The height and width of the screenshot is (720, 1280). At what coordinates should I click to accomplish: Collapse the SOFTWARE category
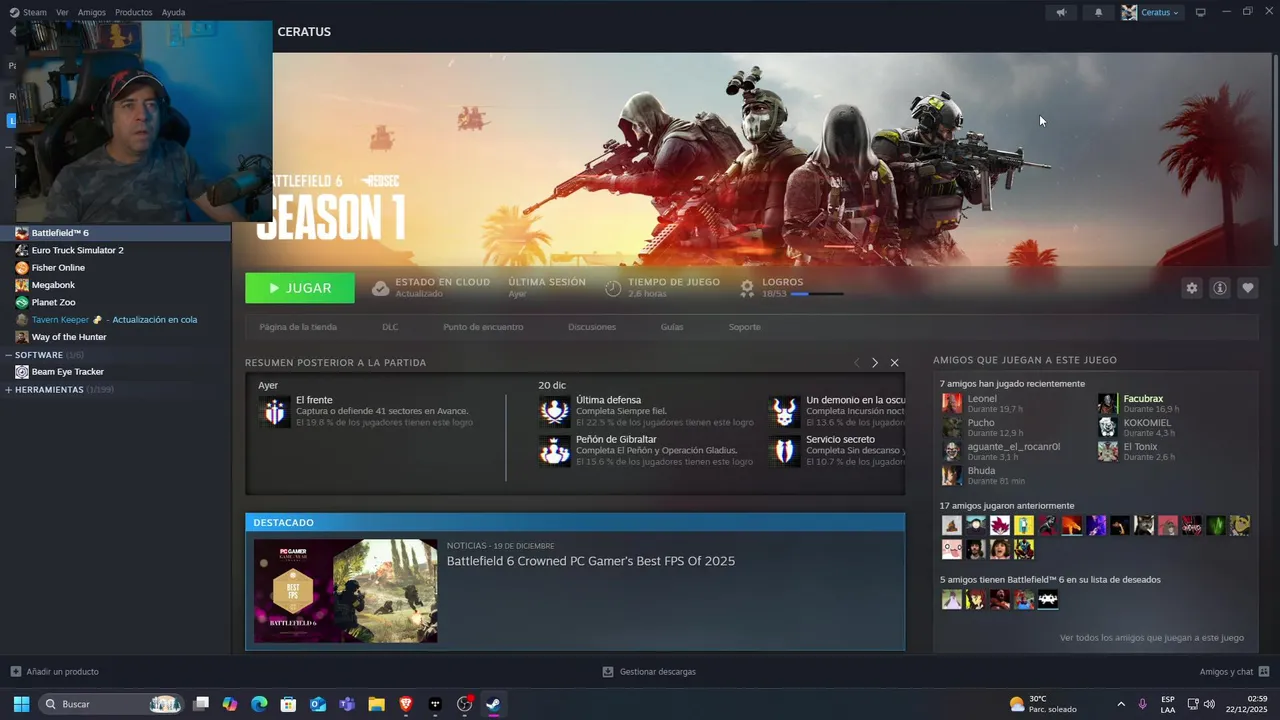[x=8, y=355]
